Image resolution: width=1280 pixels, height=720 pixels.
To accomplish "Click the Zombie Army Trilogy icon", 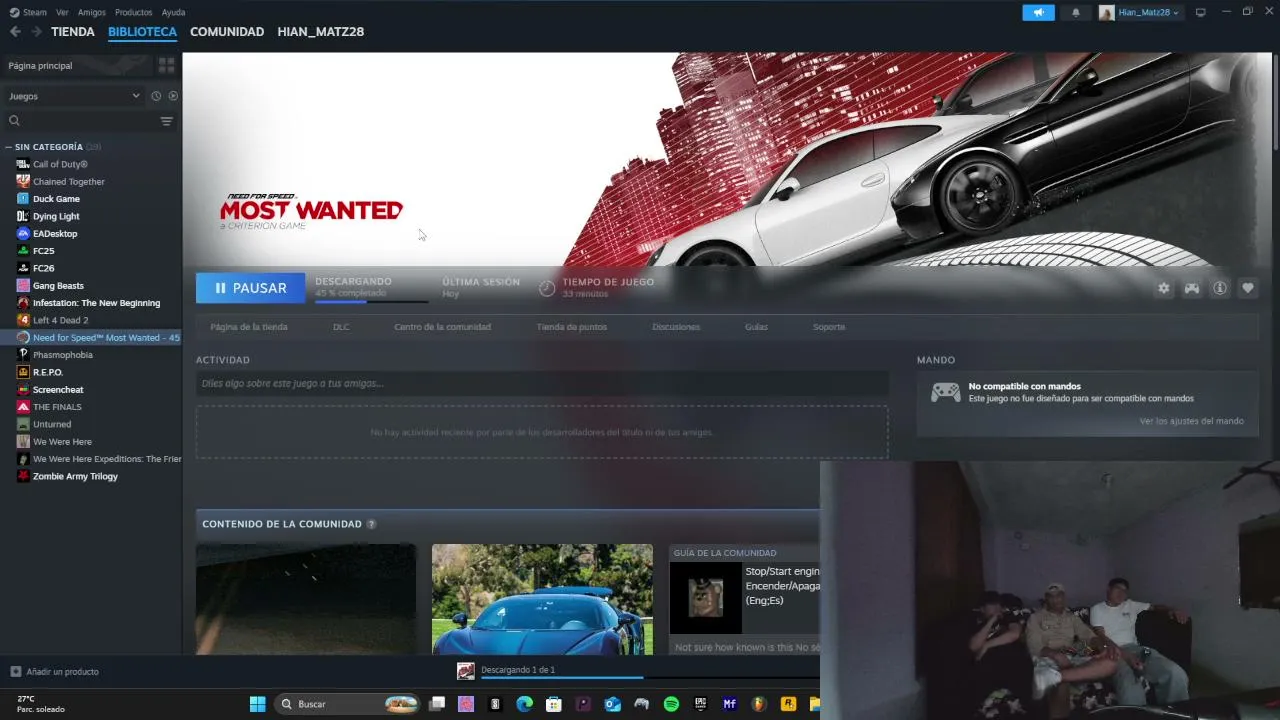I will tap(23, 476).
